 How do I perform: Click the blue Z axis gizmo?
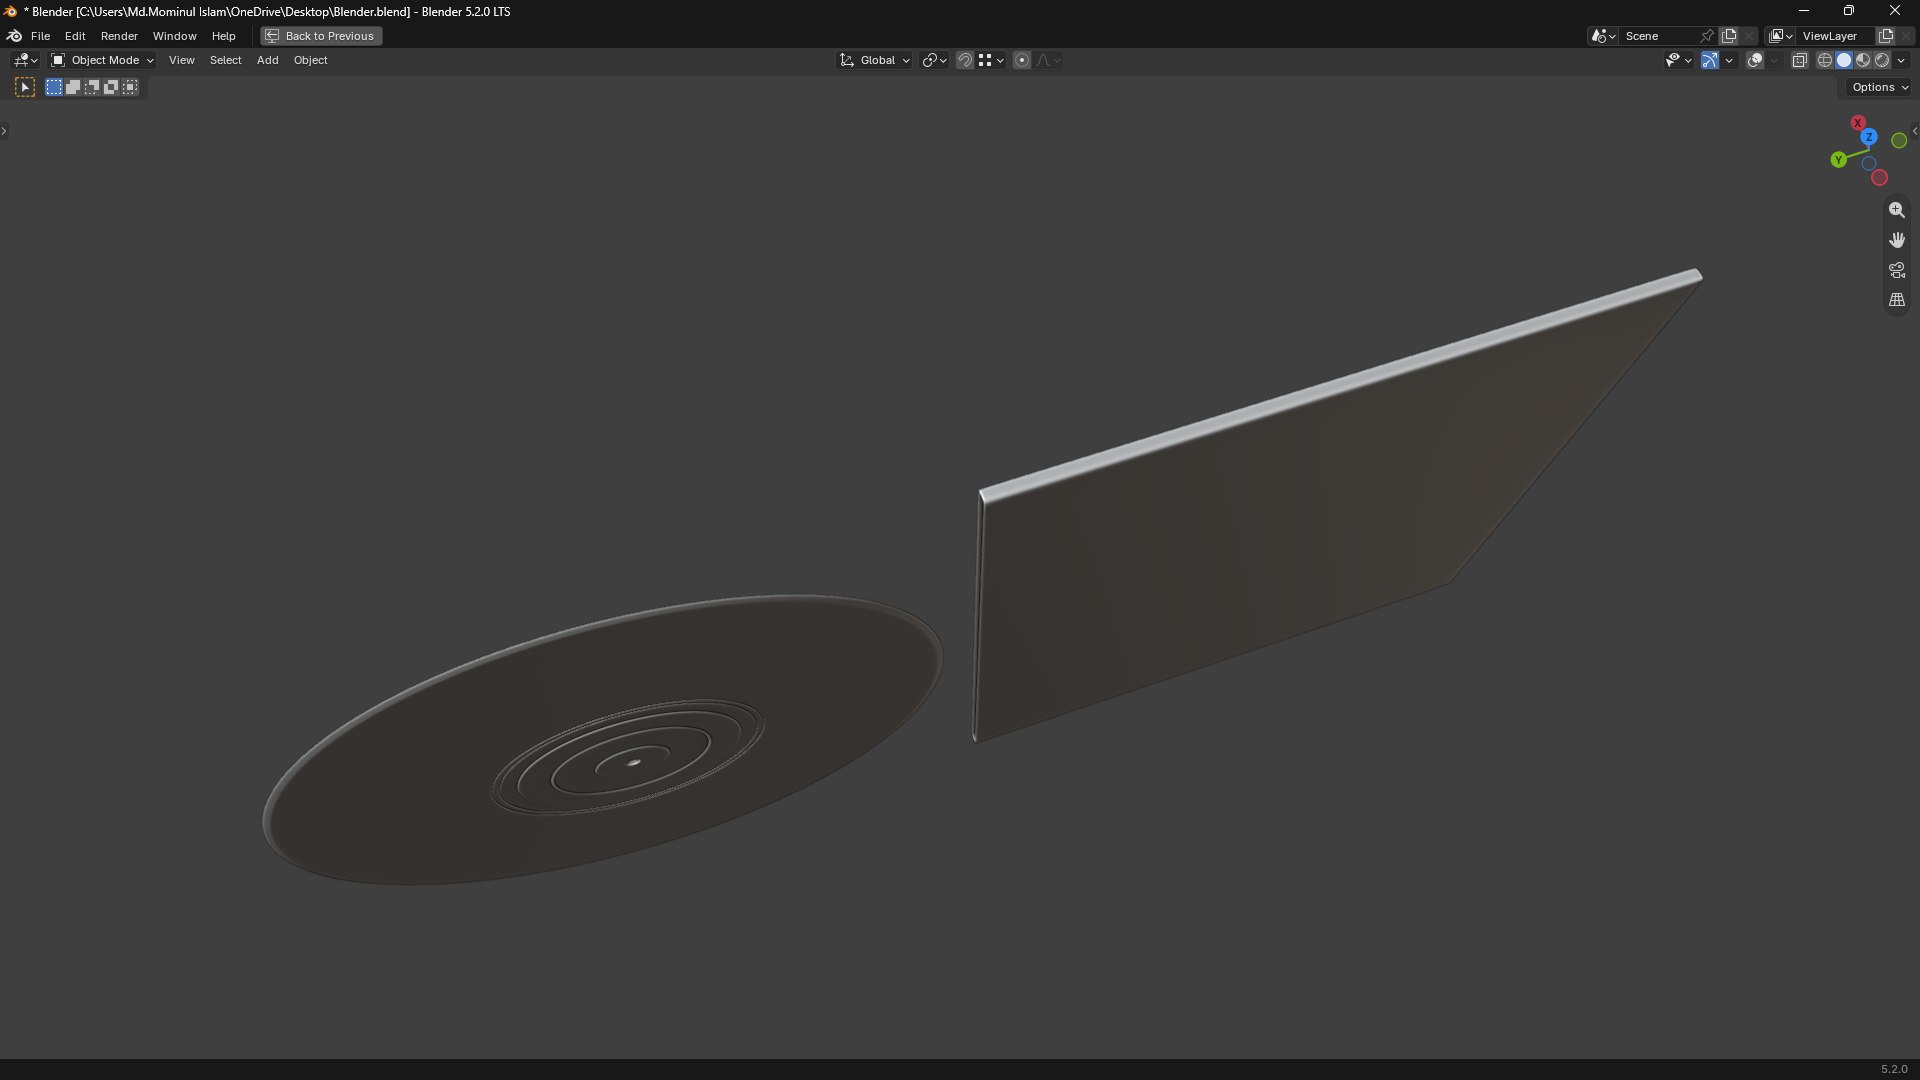pyautogui.click(x=1868, y=137)
